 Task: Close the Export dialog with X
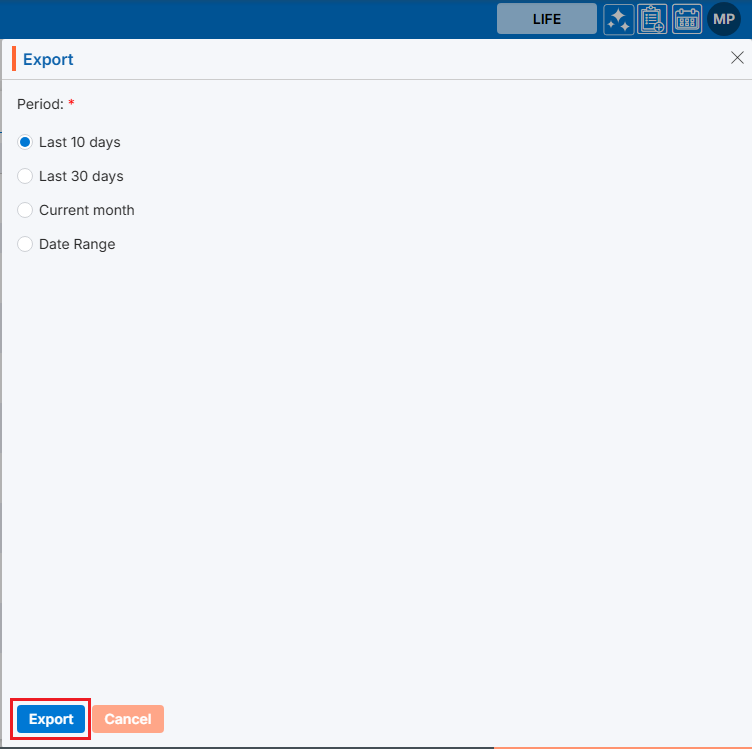[x=737, y=59]
